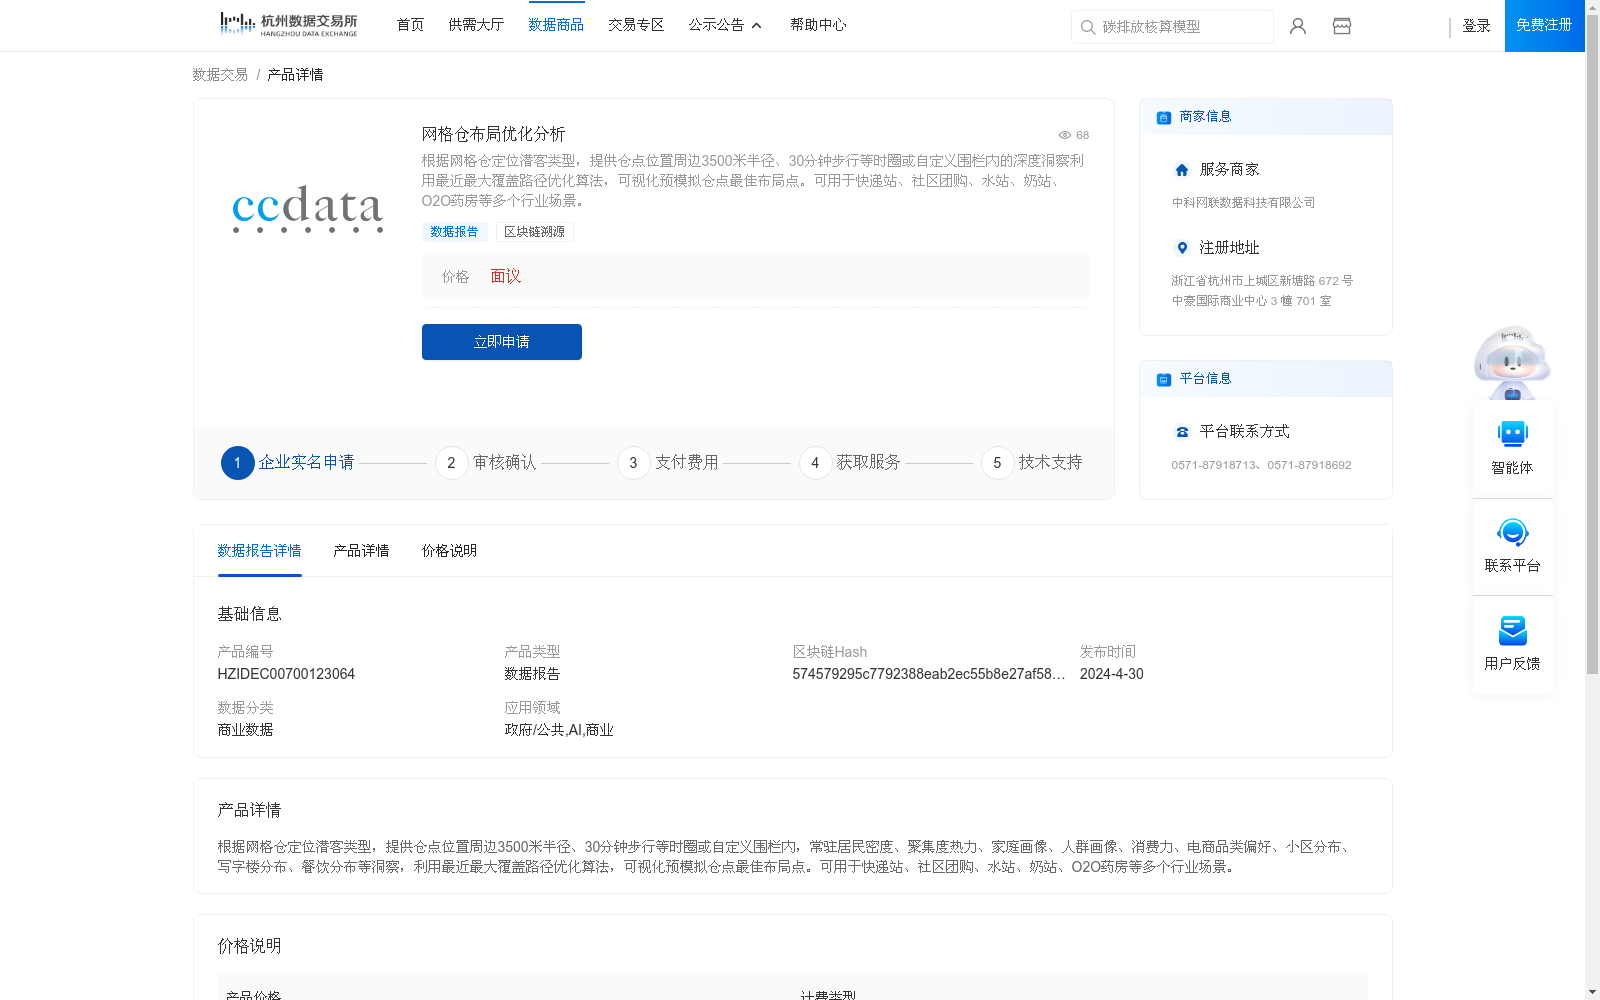Click the registered address text
This screenshot has width=1600, height=1000.
pos(1262,291)
